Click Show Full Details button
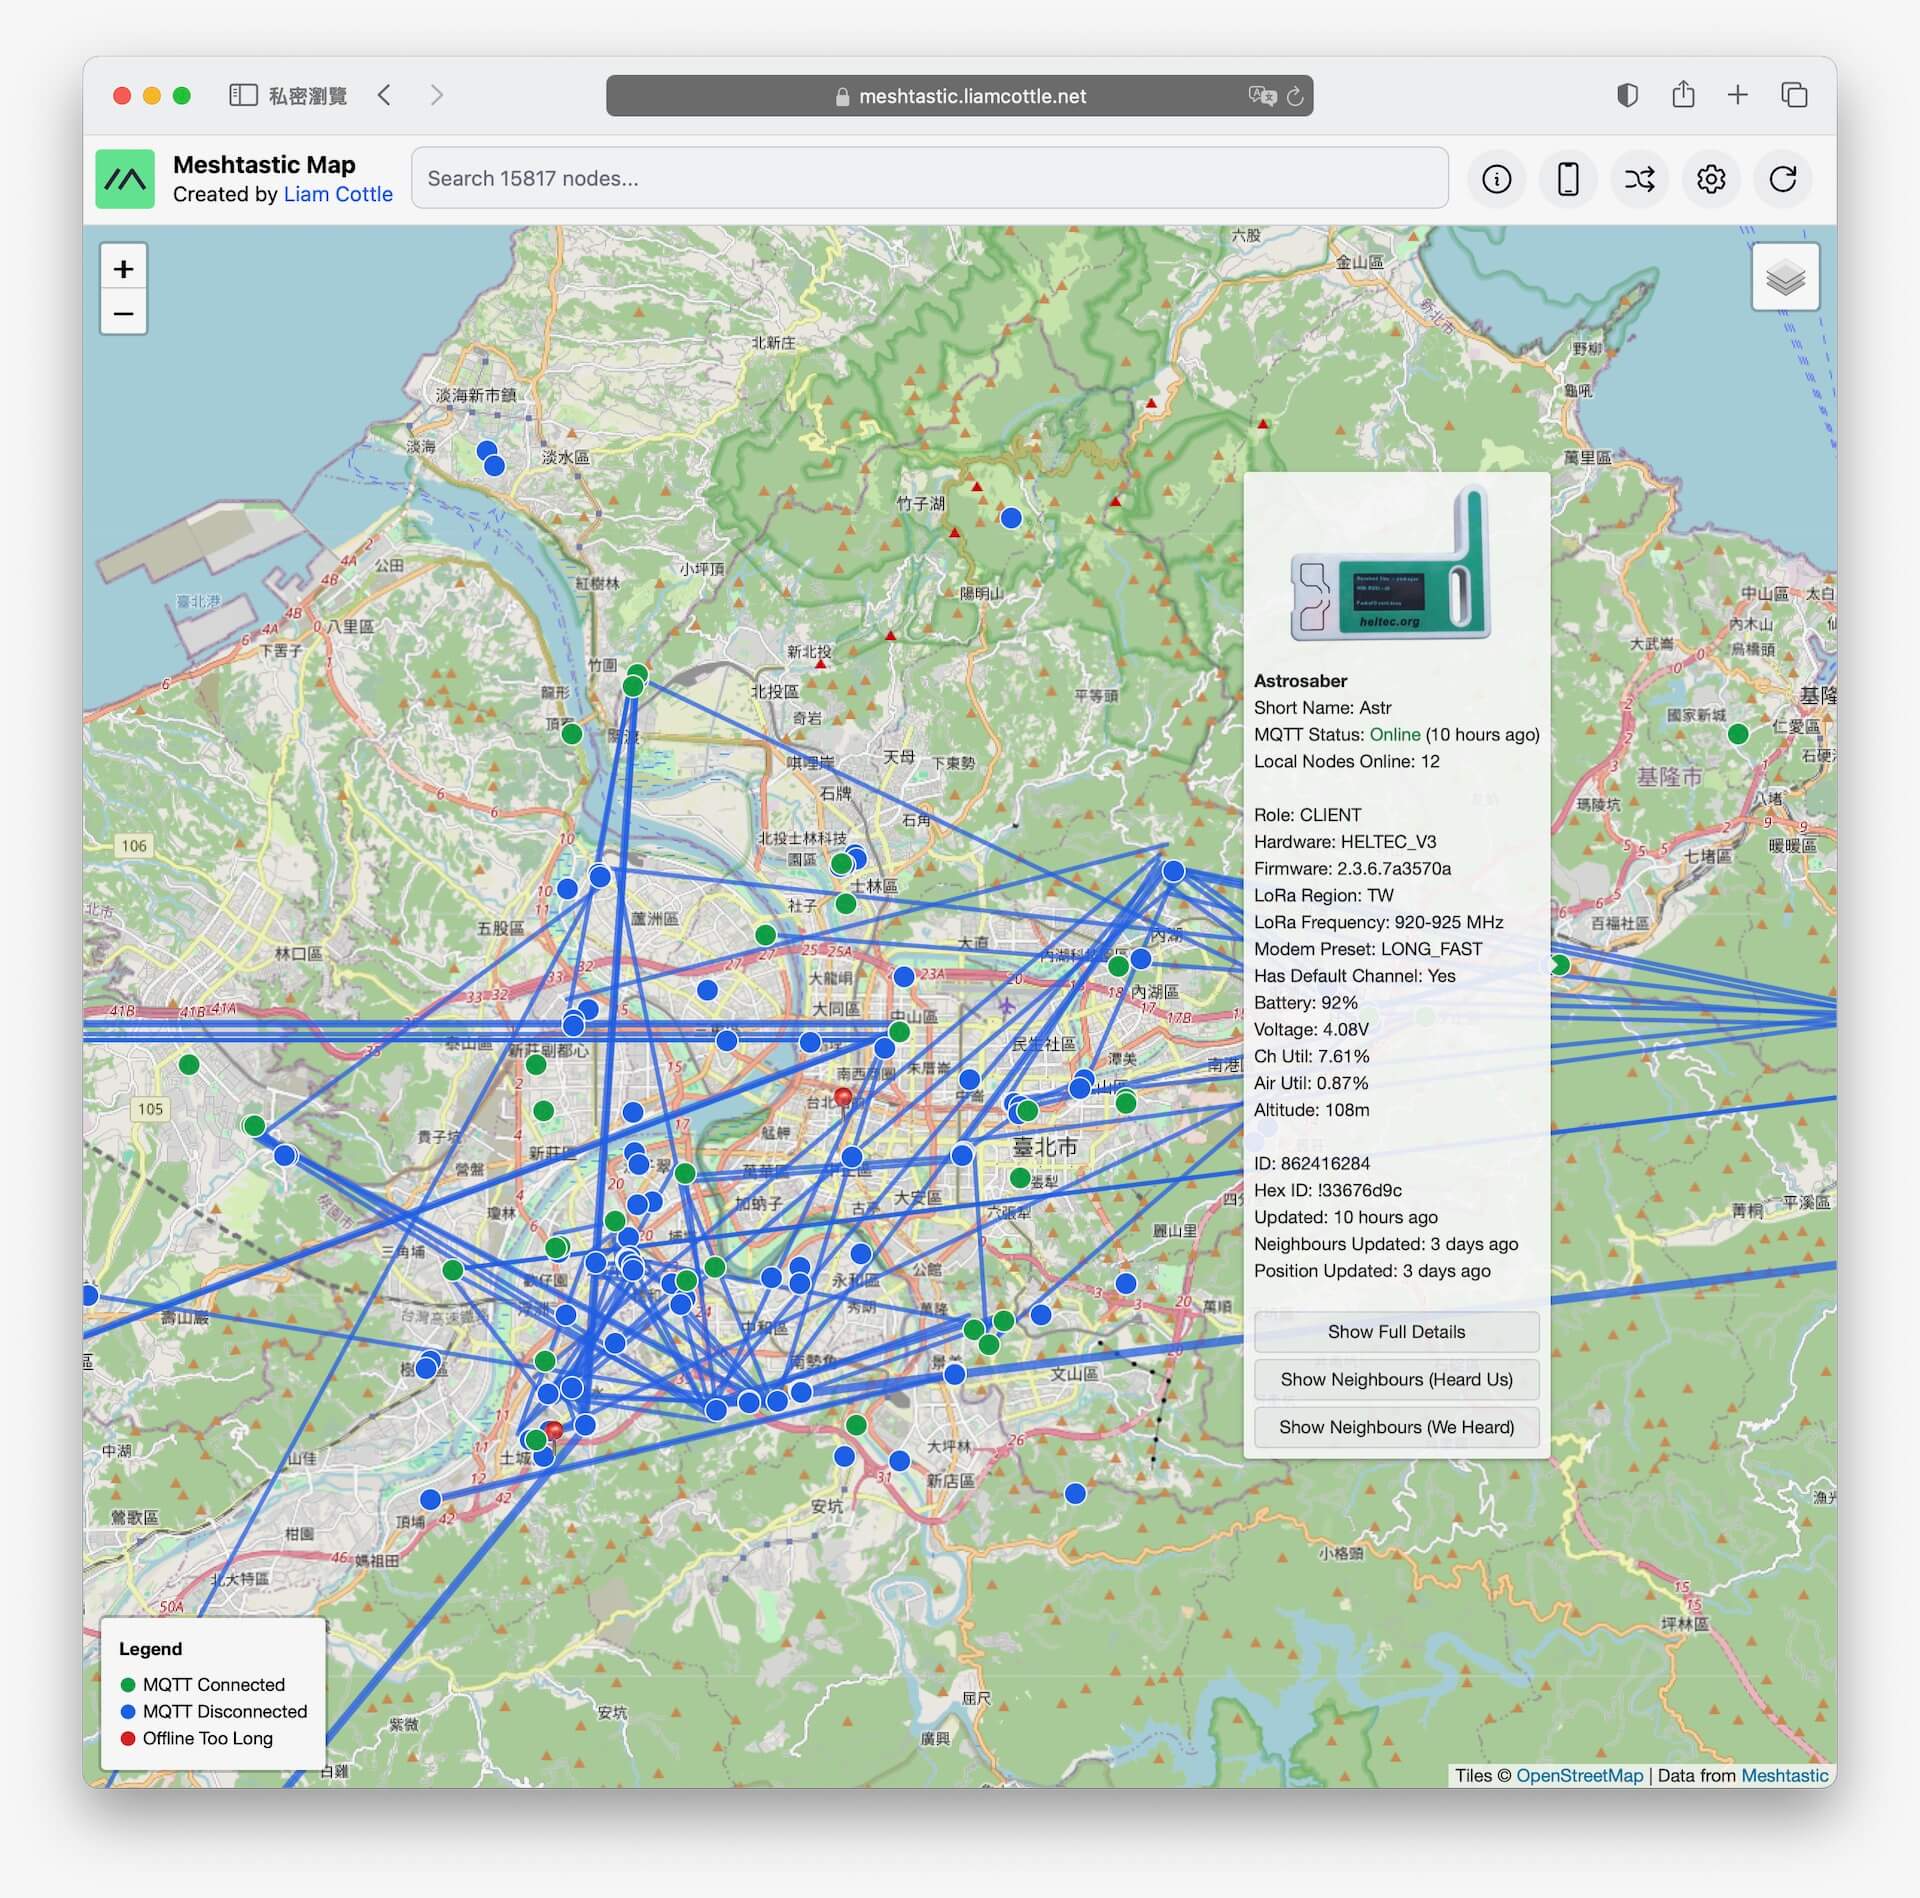1920x1898 pixels. (1396, 1332)
